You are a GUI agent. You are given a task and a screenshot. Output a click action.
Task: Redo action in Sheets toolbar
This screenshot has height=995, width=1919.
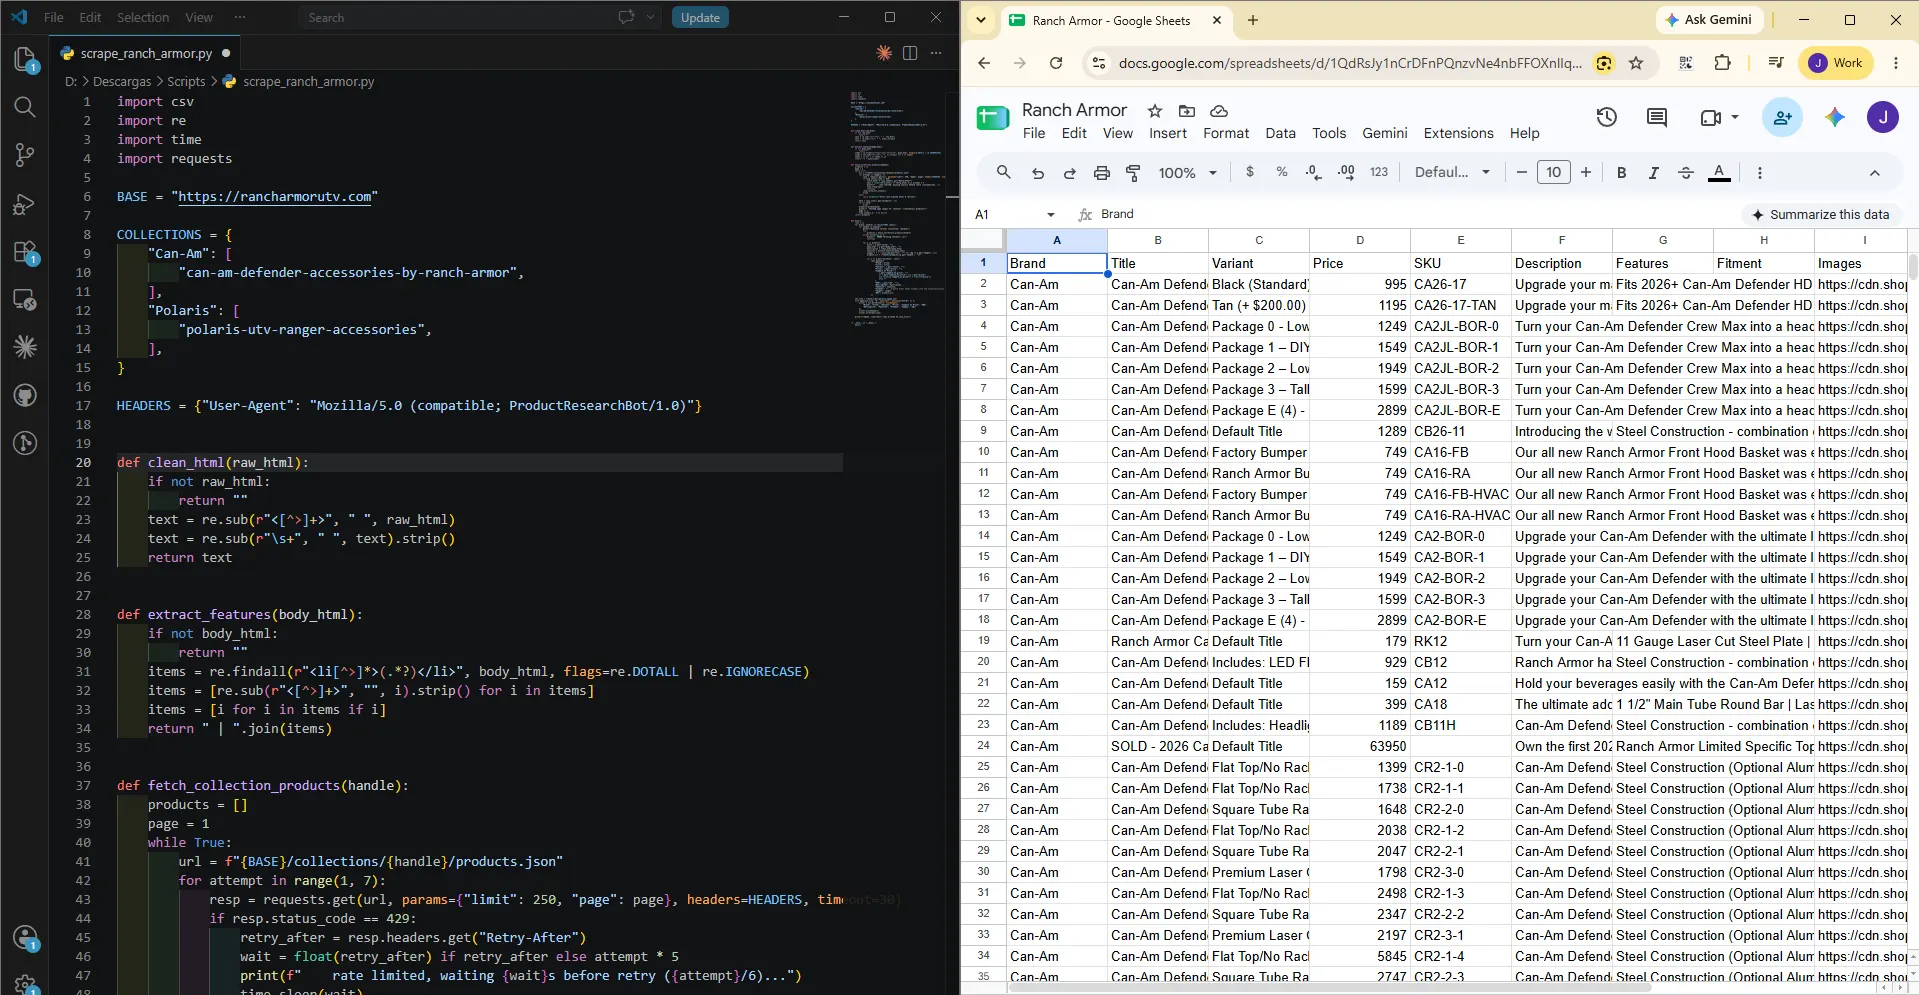(1070, 173)
